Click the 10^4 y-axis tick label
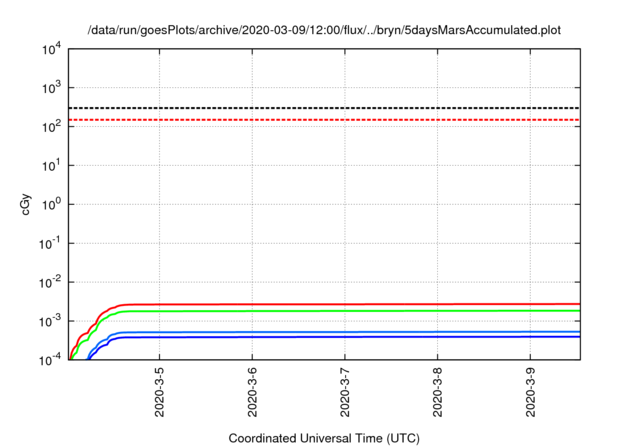The image size is (640, 448). (51, 49)
